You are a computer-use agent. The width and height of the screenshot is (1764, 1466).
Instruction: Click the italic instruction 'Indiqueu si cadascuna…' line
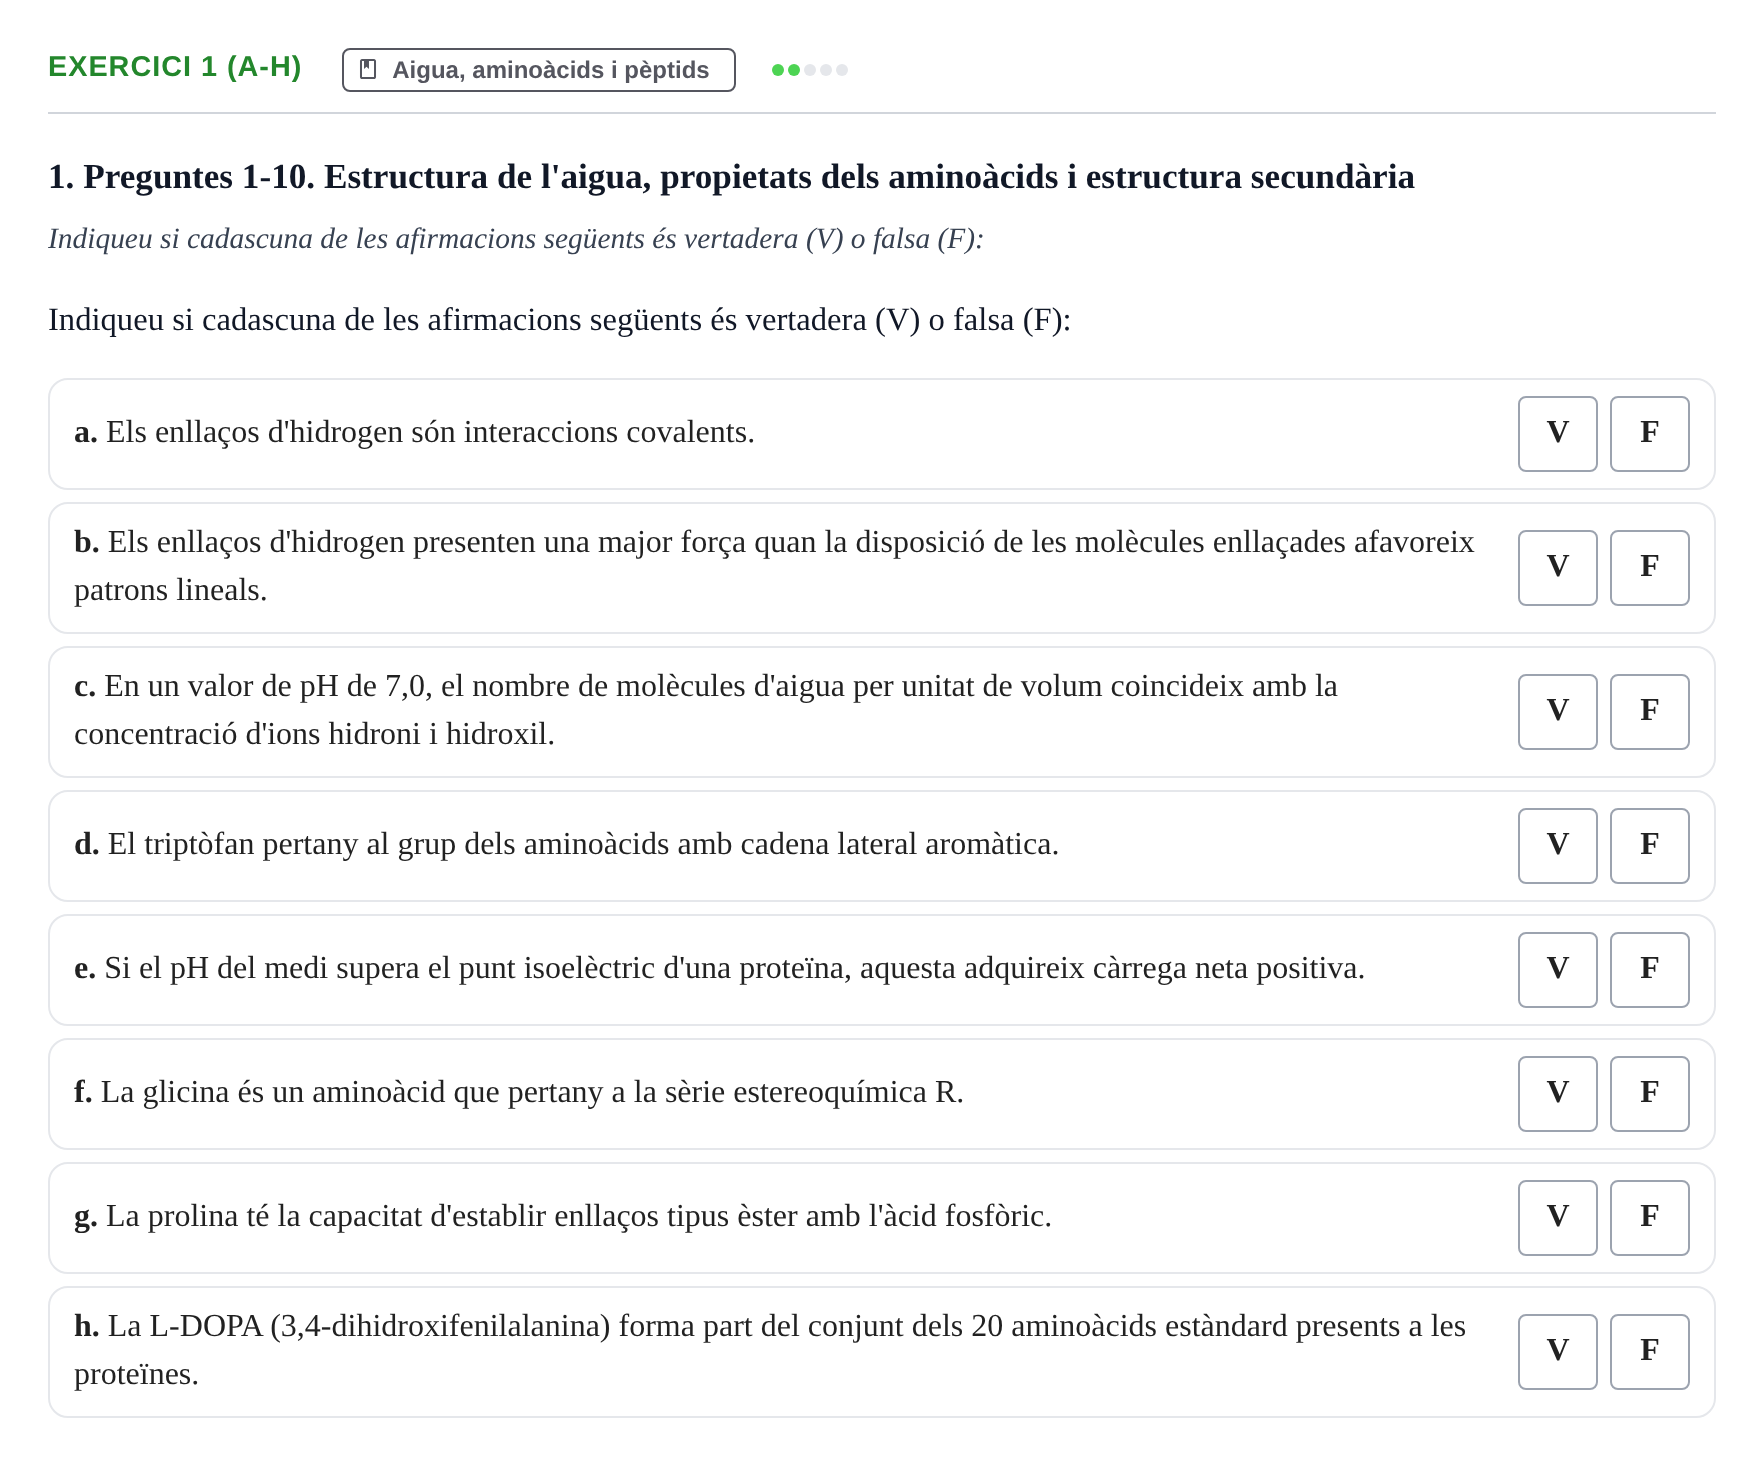click(516, 239)
